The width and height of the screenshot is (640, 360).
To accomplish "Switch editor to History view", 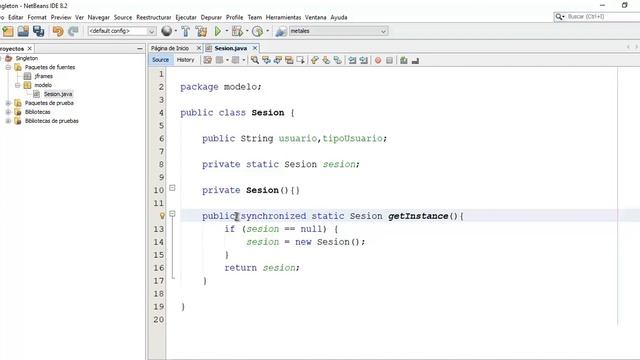I will [185, 60].
